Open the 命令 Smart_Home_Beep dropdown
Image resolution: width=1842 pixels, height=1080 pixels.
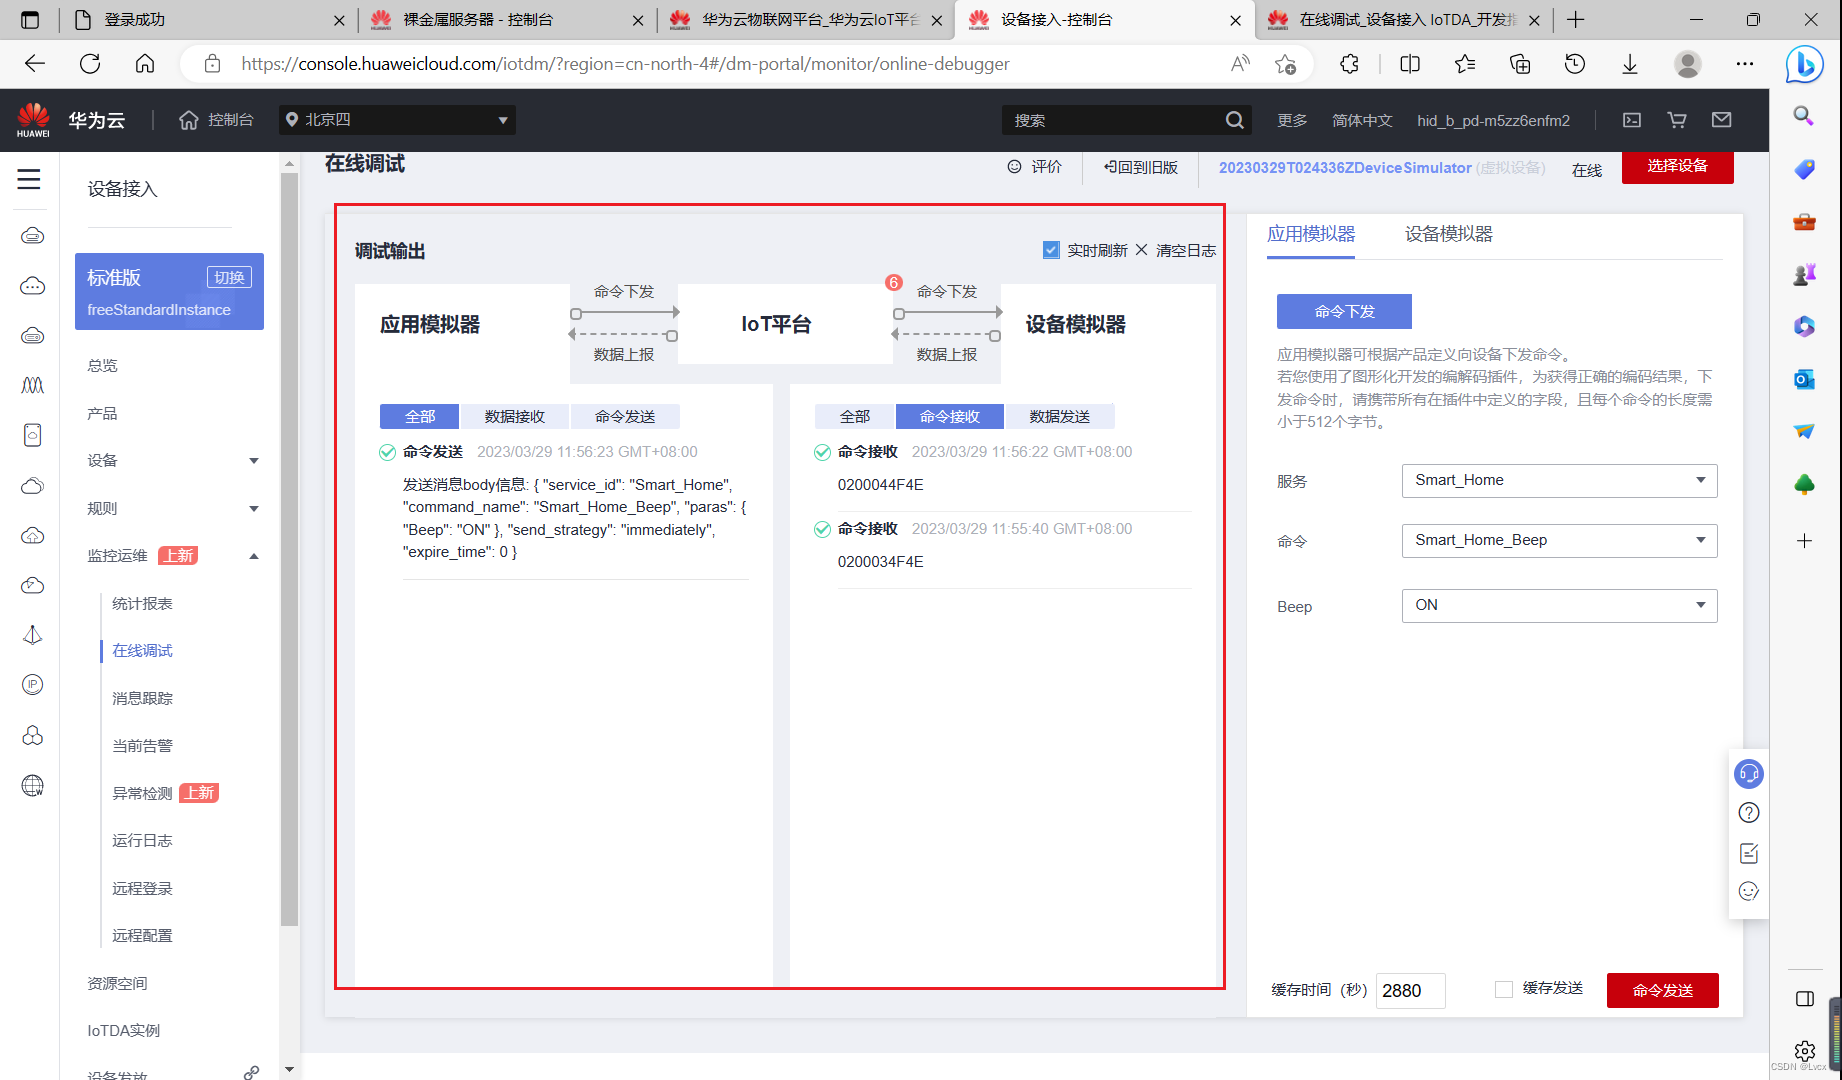(1559, 541)
